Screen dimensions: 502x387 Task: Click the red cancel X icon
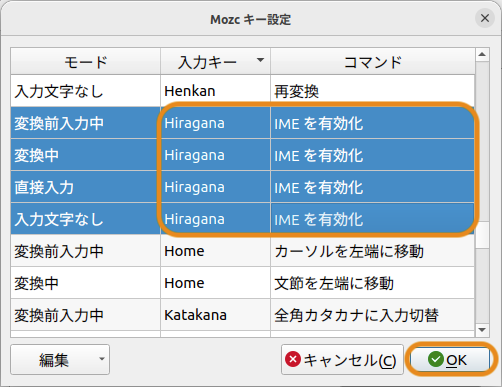pos(293,359)
